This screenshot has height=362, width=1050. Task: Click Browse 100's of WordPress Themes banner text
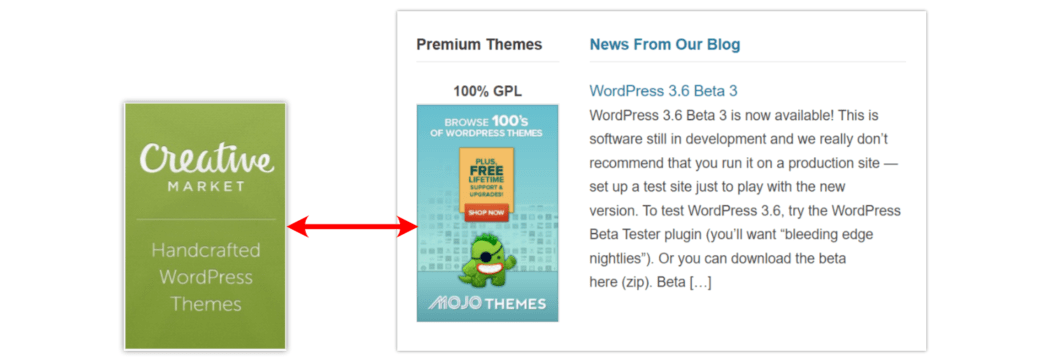pyautogui.click(x=488, y=126)
